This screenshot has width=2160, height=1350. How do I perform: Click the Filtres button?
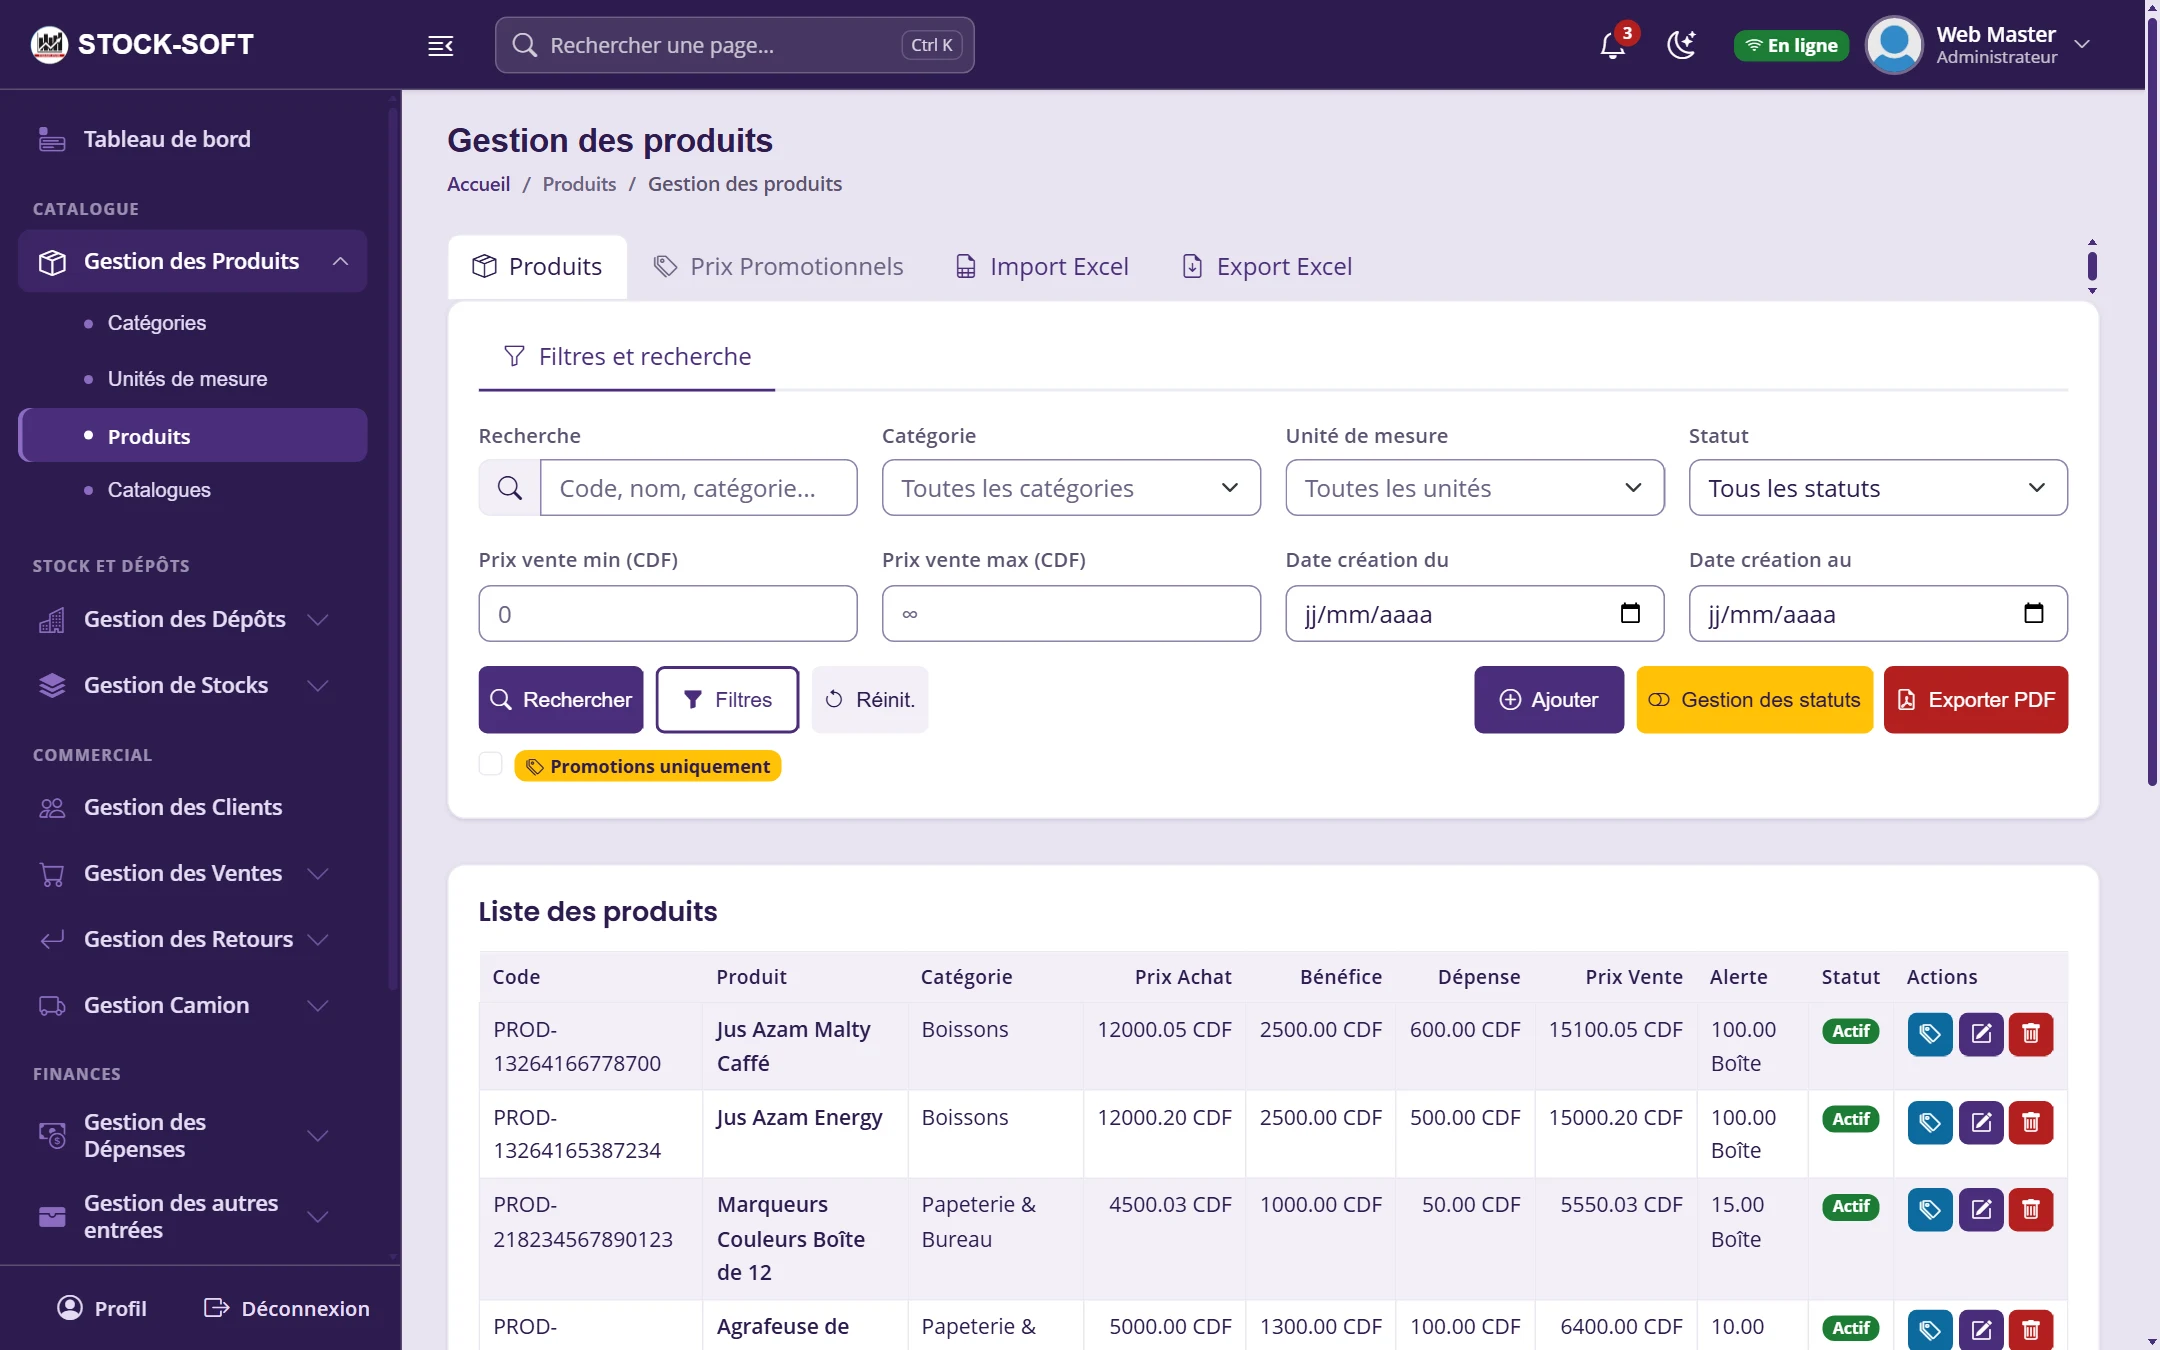tap(727, 700)
